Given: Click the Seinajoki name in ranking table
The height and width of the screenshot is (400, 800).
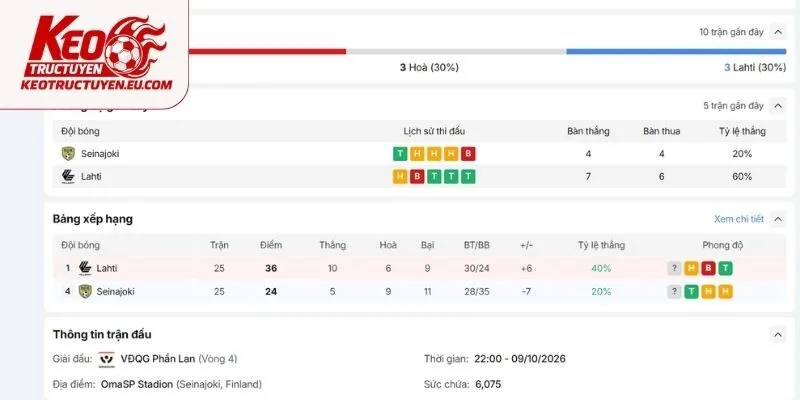Looking at the screenshot, I should point(115,291).
